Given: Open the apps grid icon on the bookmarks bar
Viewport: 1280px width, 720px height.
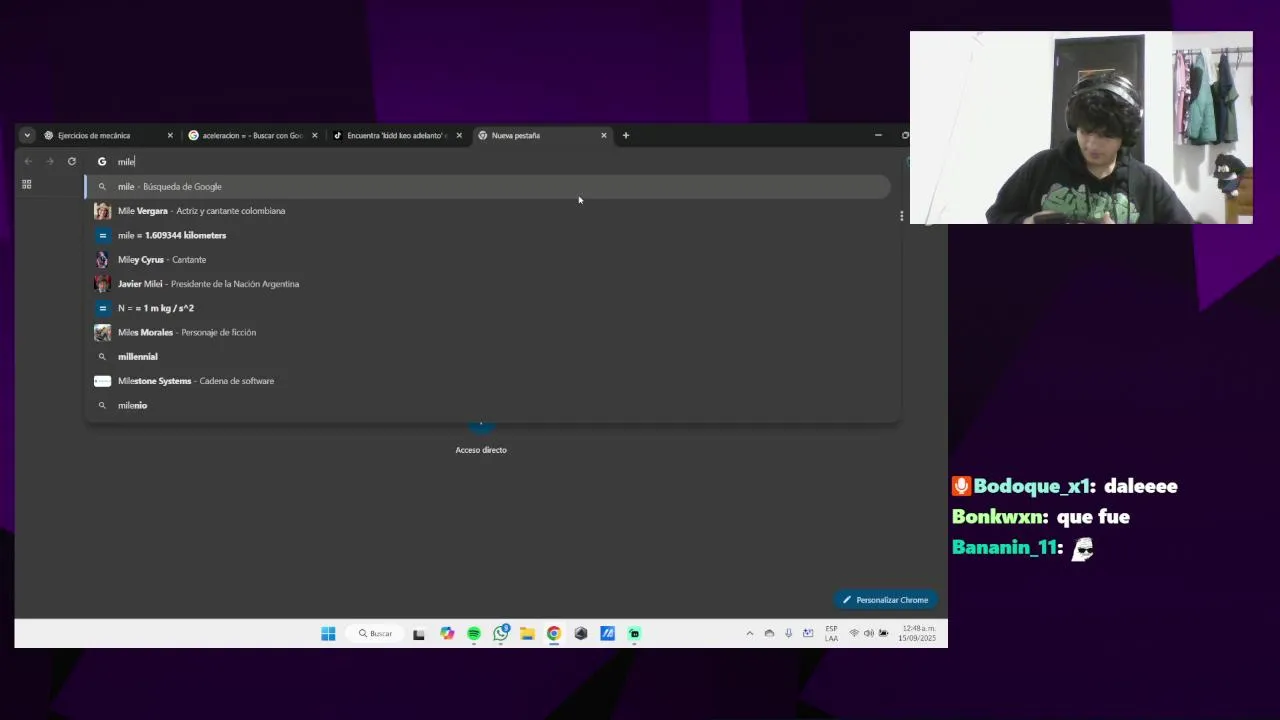Looking at the screenshot, I should point(27,185).
